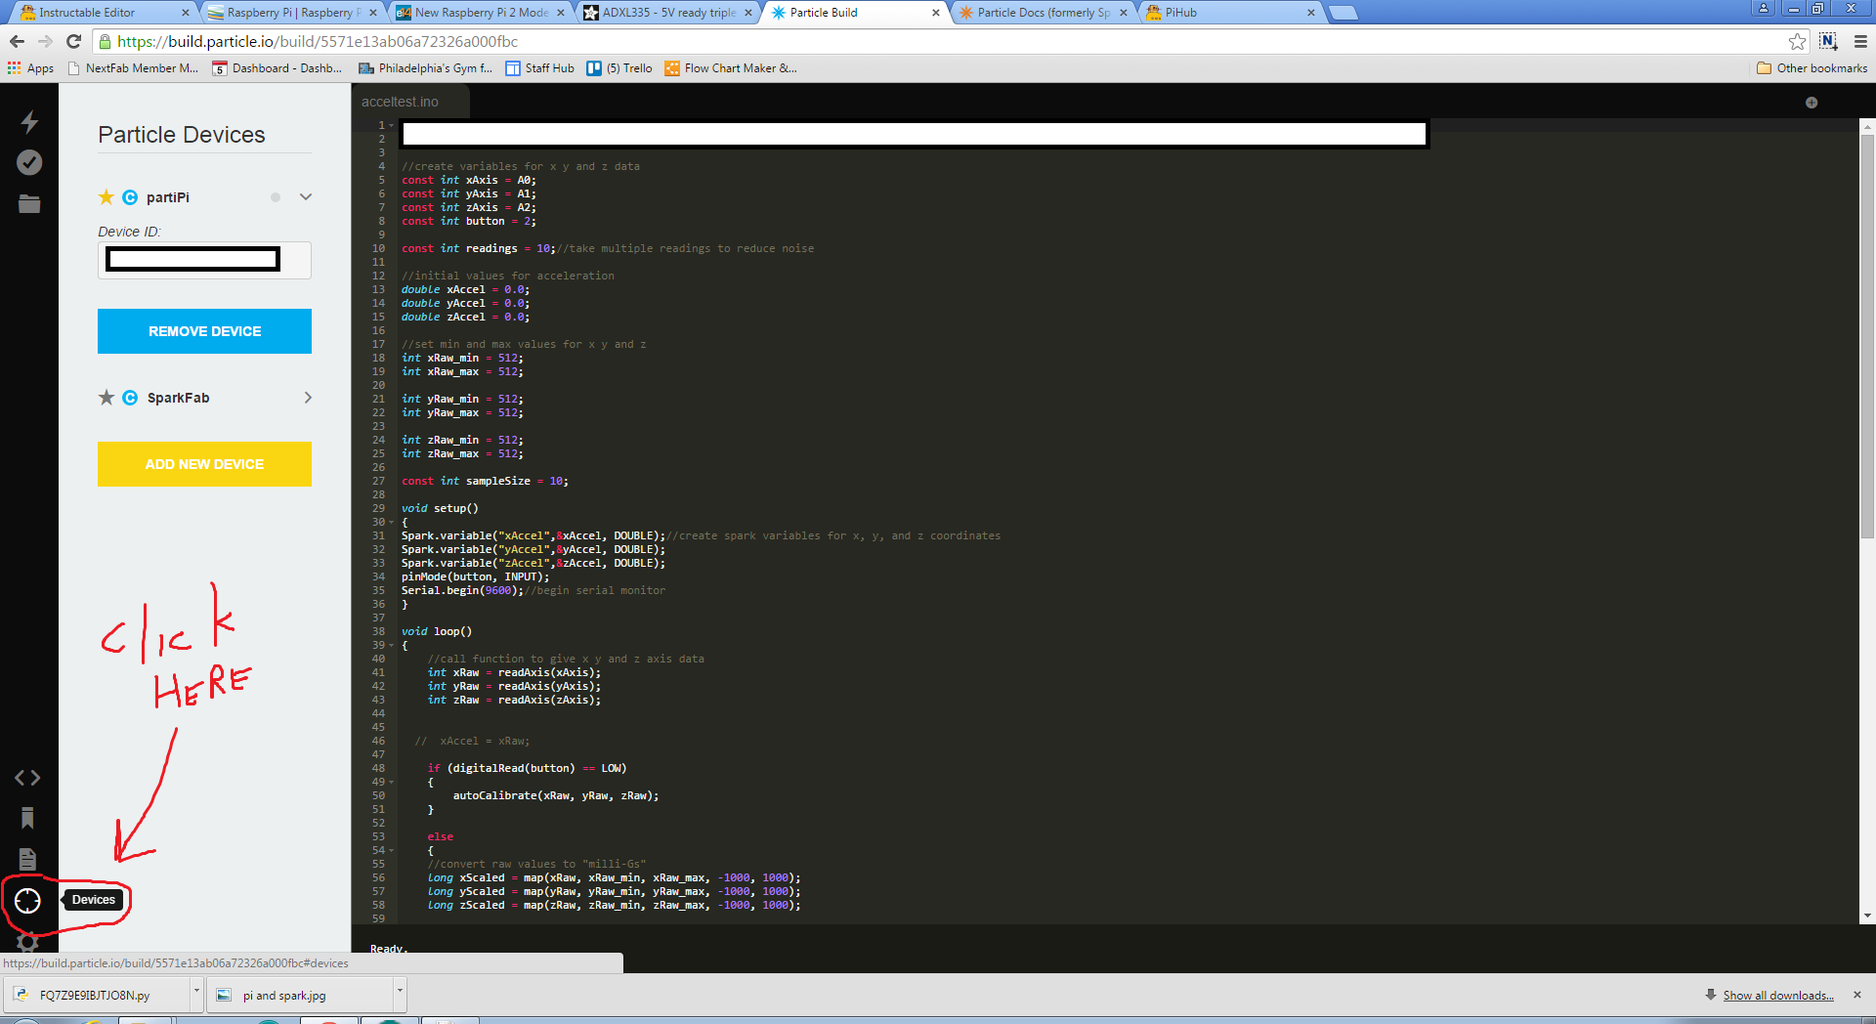Expand the SparkFab device chevron
The height and width of the screenshot is (1024, 1876).
point(307,397)
